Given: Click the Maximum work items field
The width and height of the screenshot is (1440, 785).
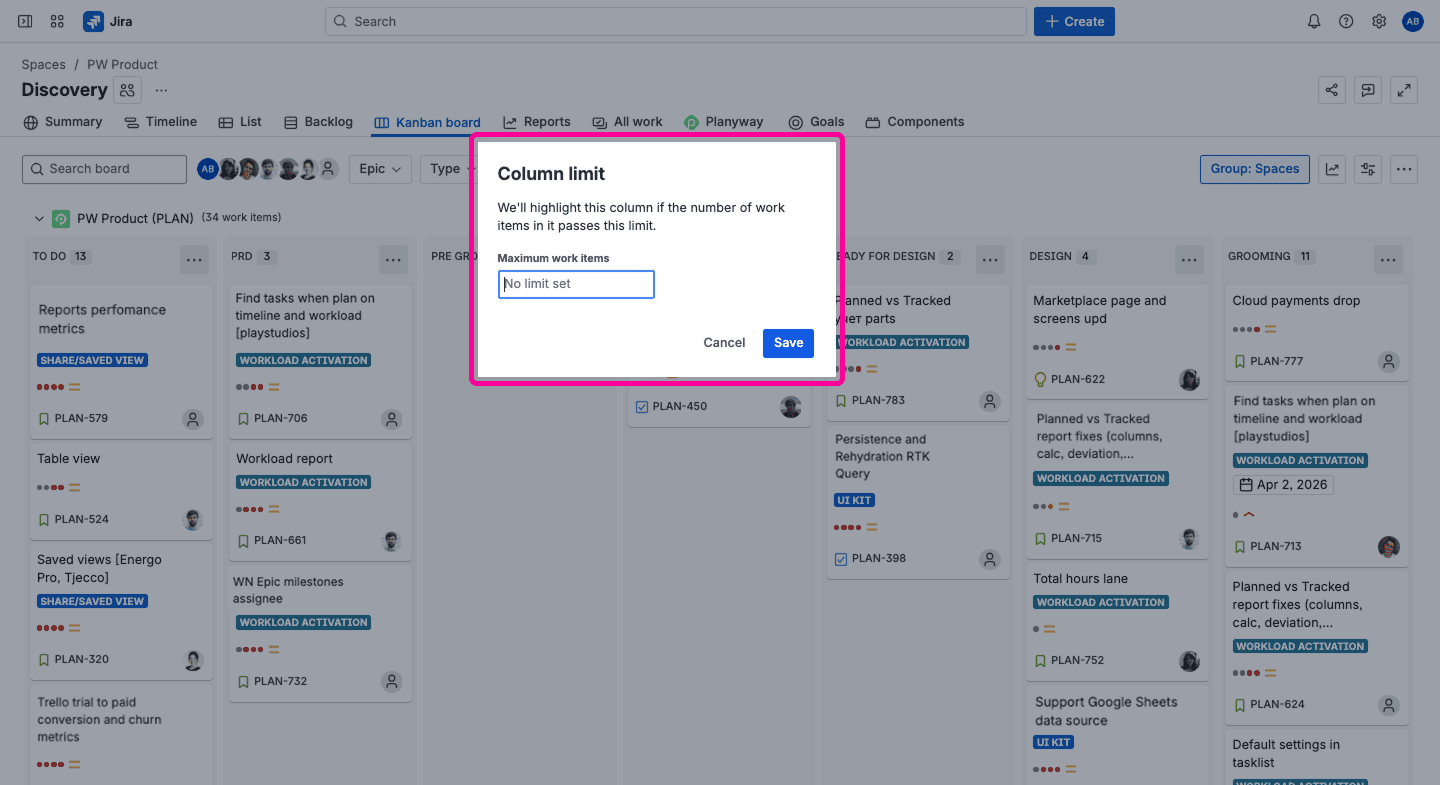Looking at the screenshot, I should click(576, 284).
